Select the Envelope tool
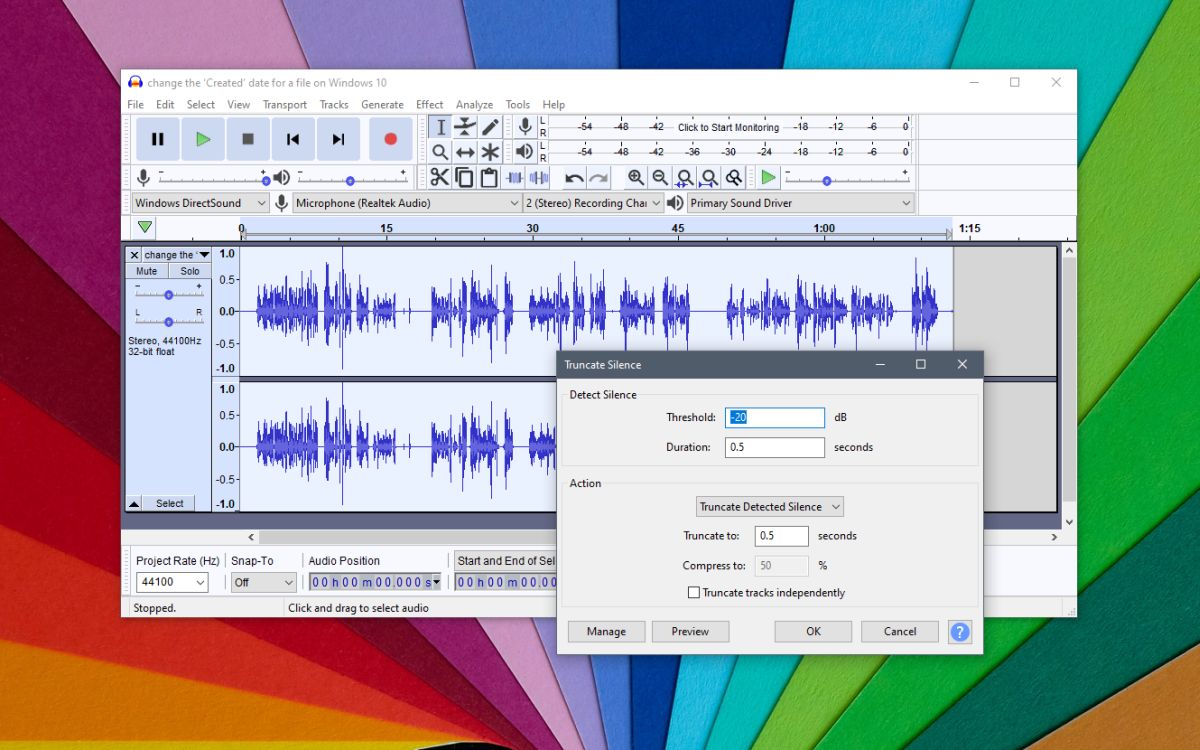 pyautogui.click(x=463, y=128)
